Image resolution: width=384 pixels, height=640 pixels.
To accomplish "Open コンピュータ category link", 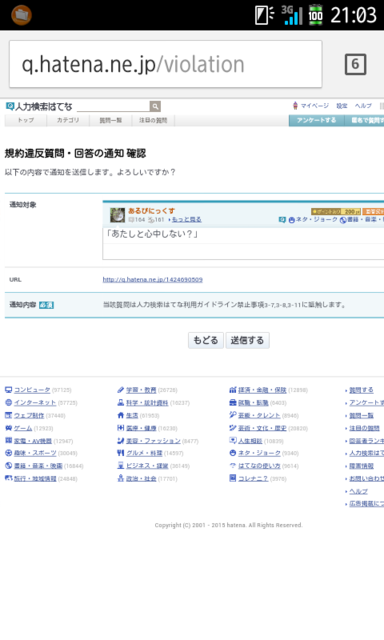I will point(32,390).
